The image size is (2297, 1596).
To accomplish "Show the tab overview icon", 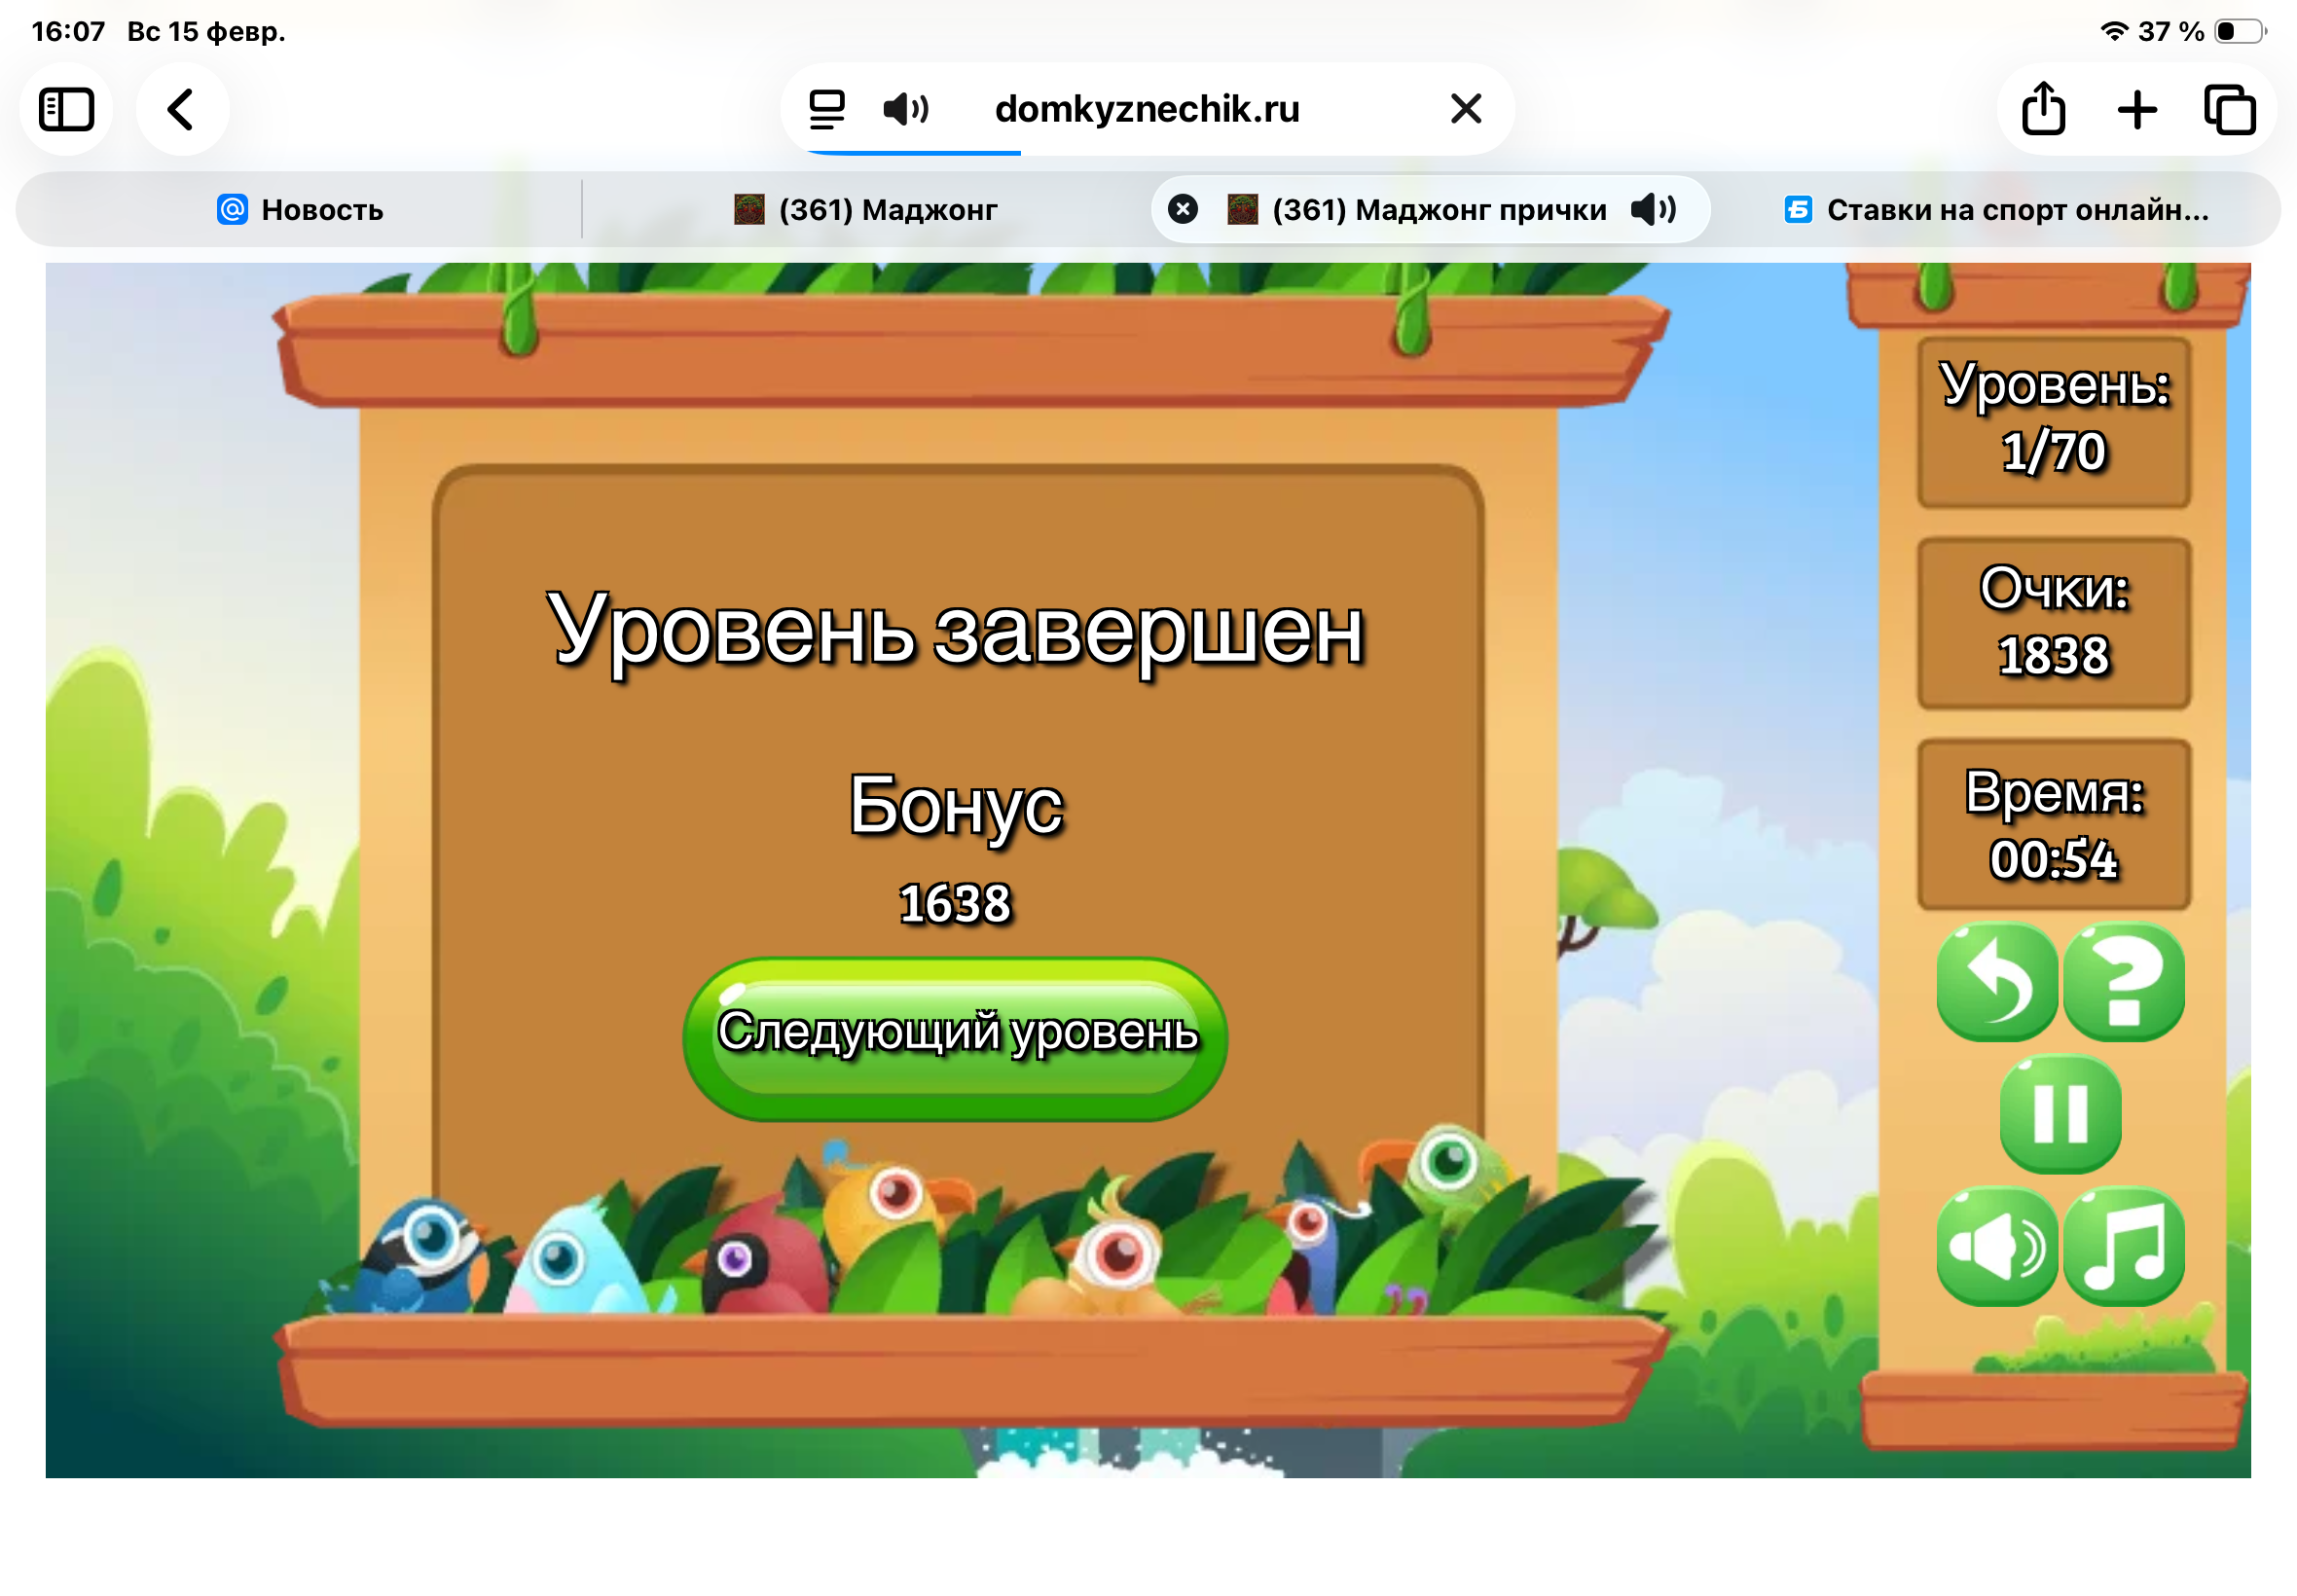I will pyautogui.click(x=2229, y=109).
